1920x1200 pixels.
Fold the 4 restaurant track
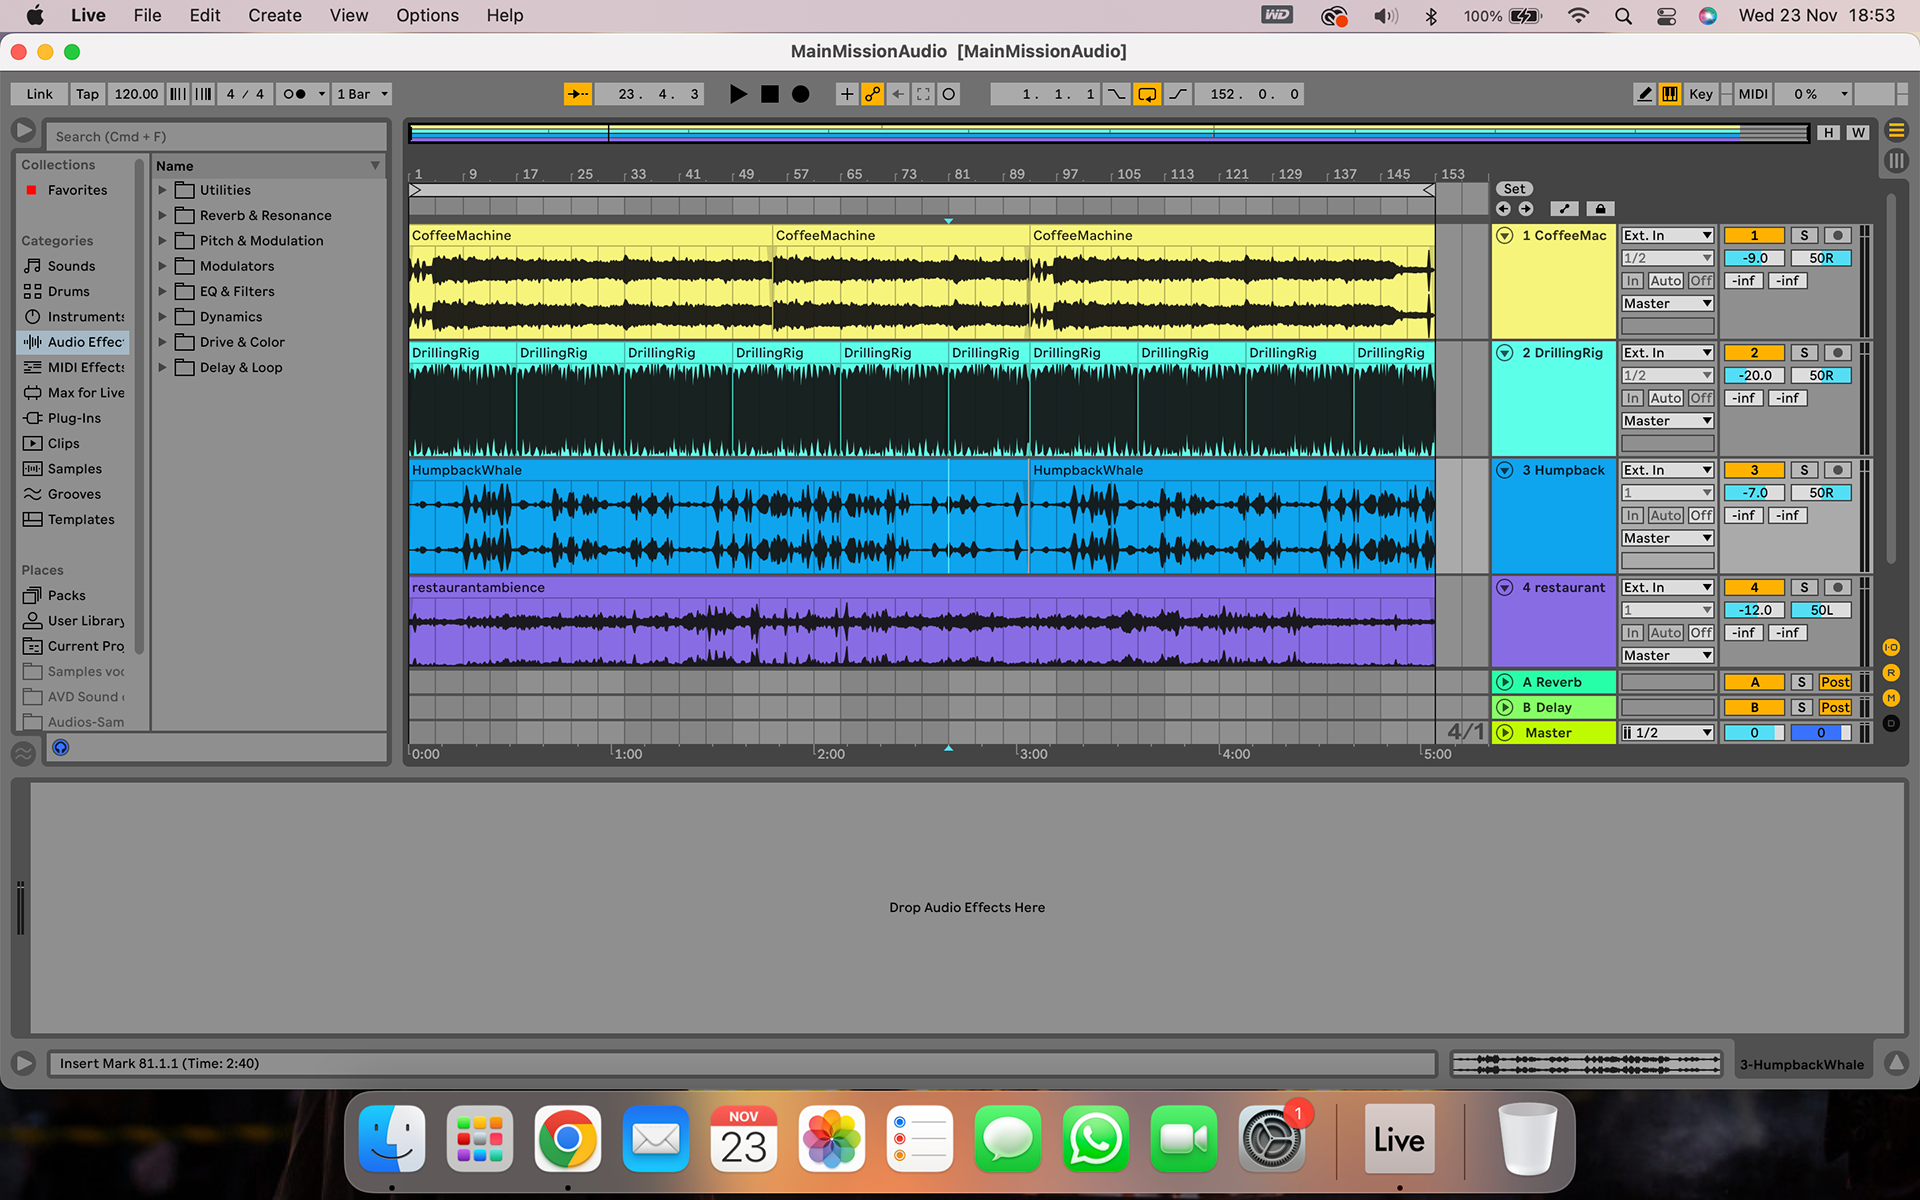[x=1504, y=588]
